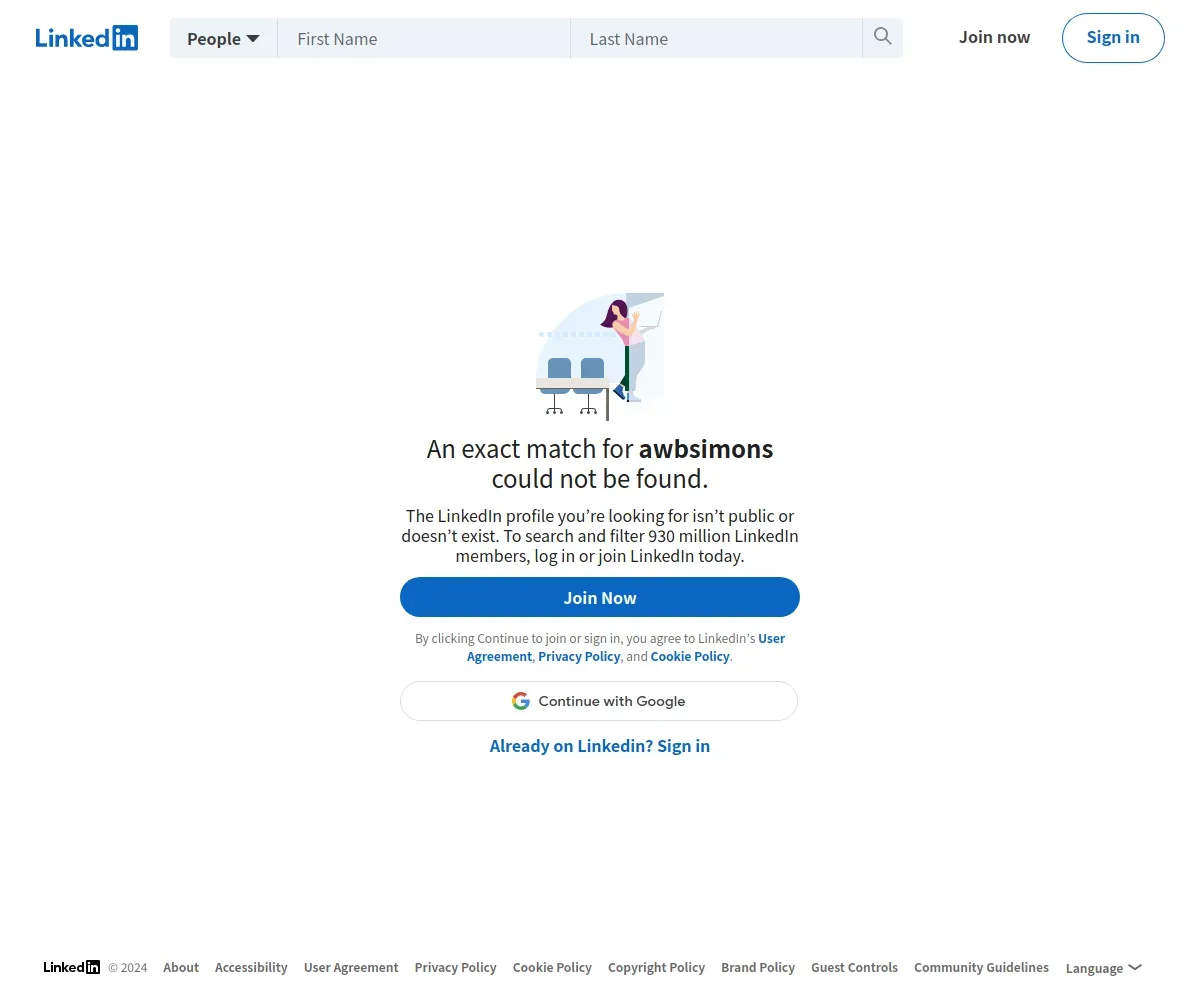Click the illustration of woman at desk
1200x1000 pixels.
coord(600,356)
